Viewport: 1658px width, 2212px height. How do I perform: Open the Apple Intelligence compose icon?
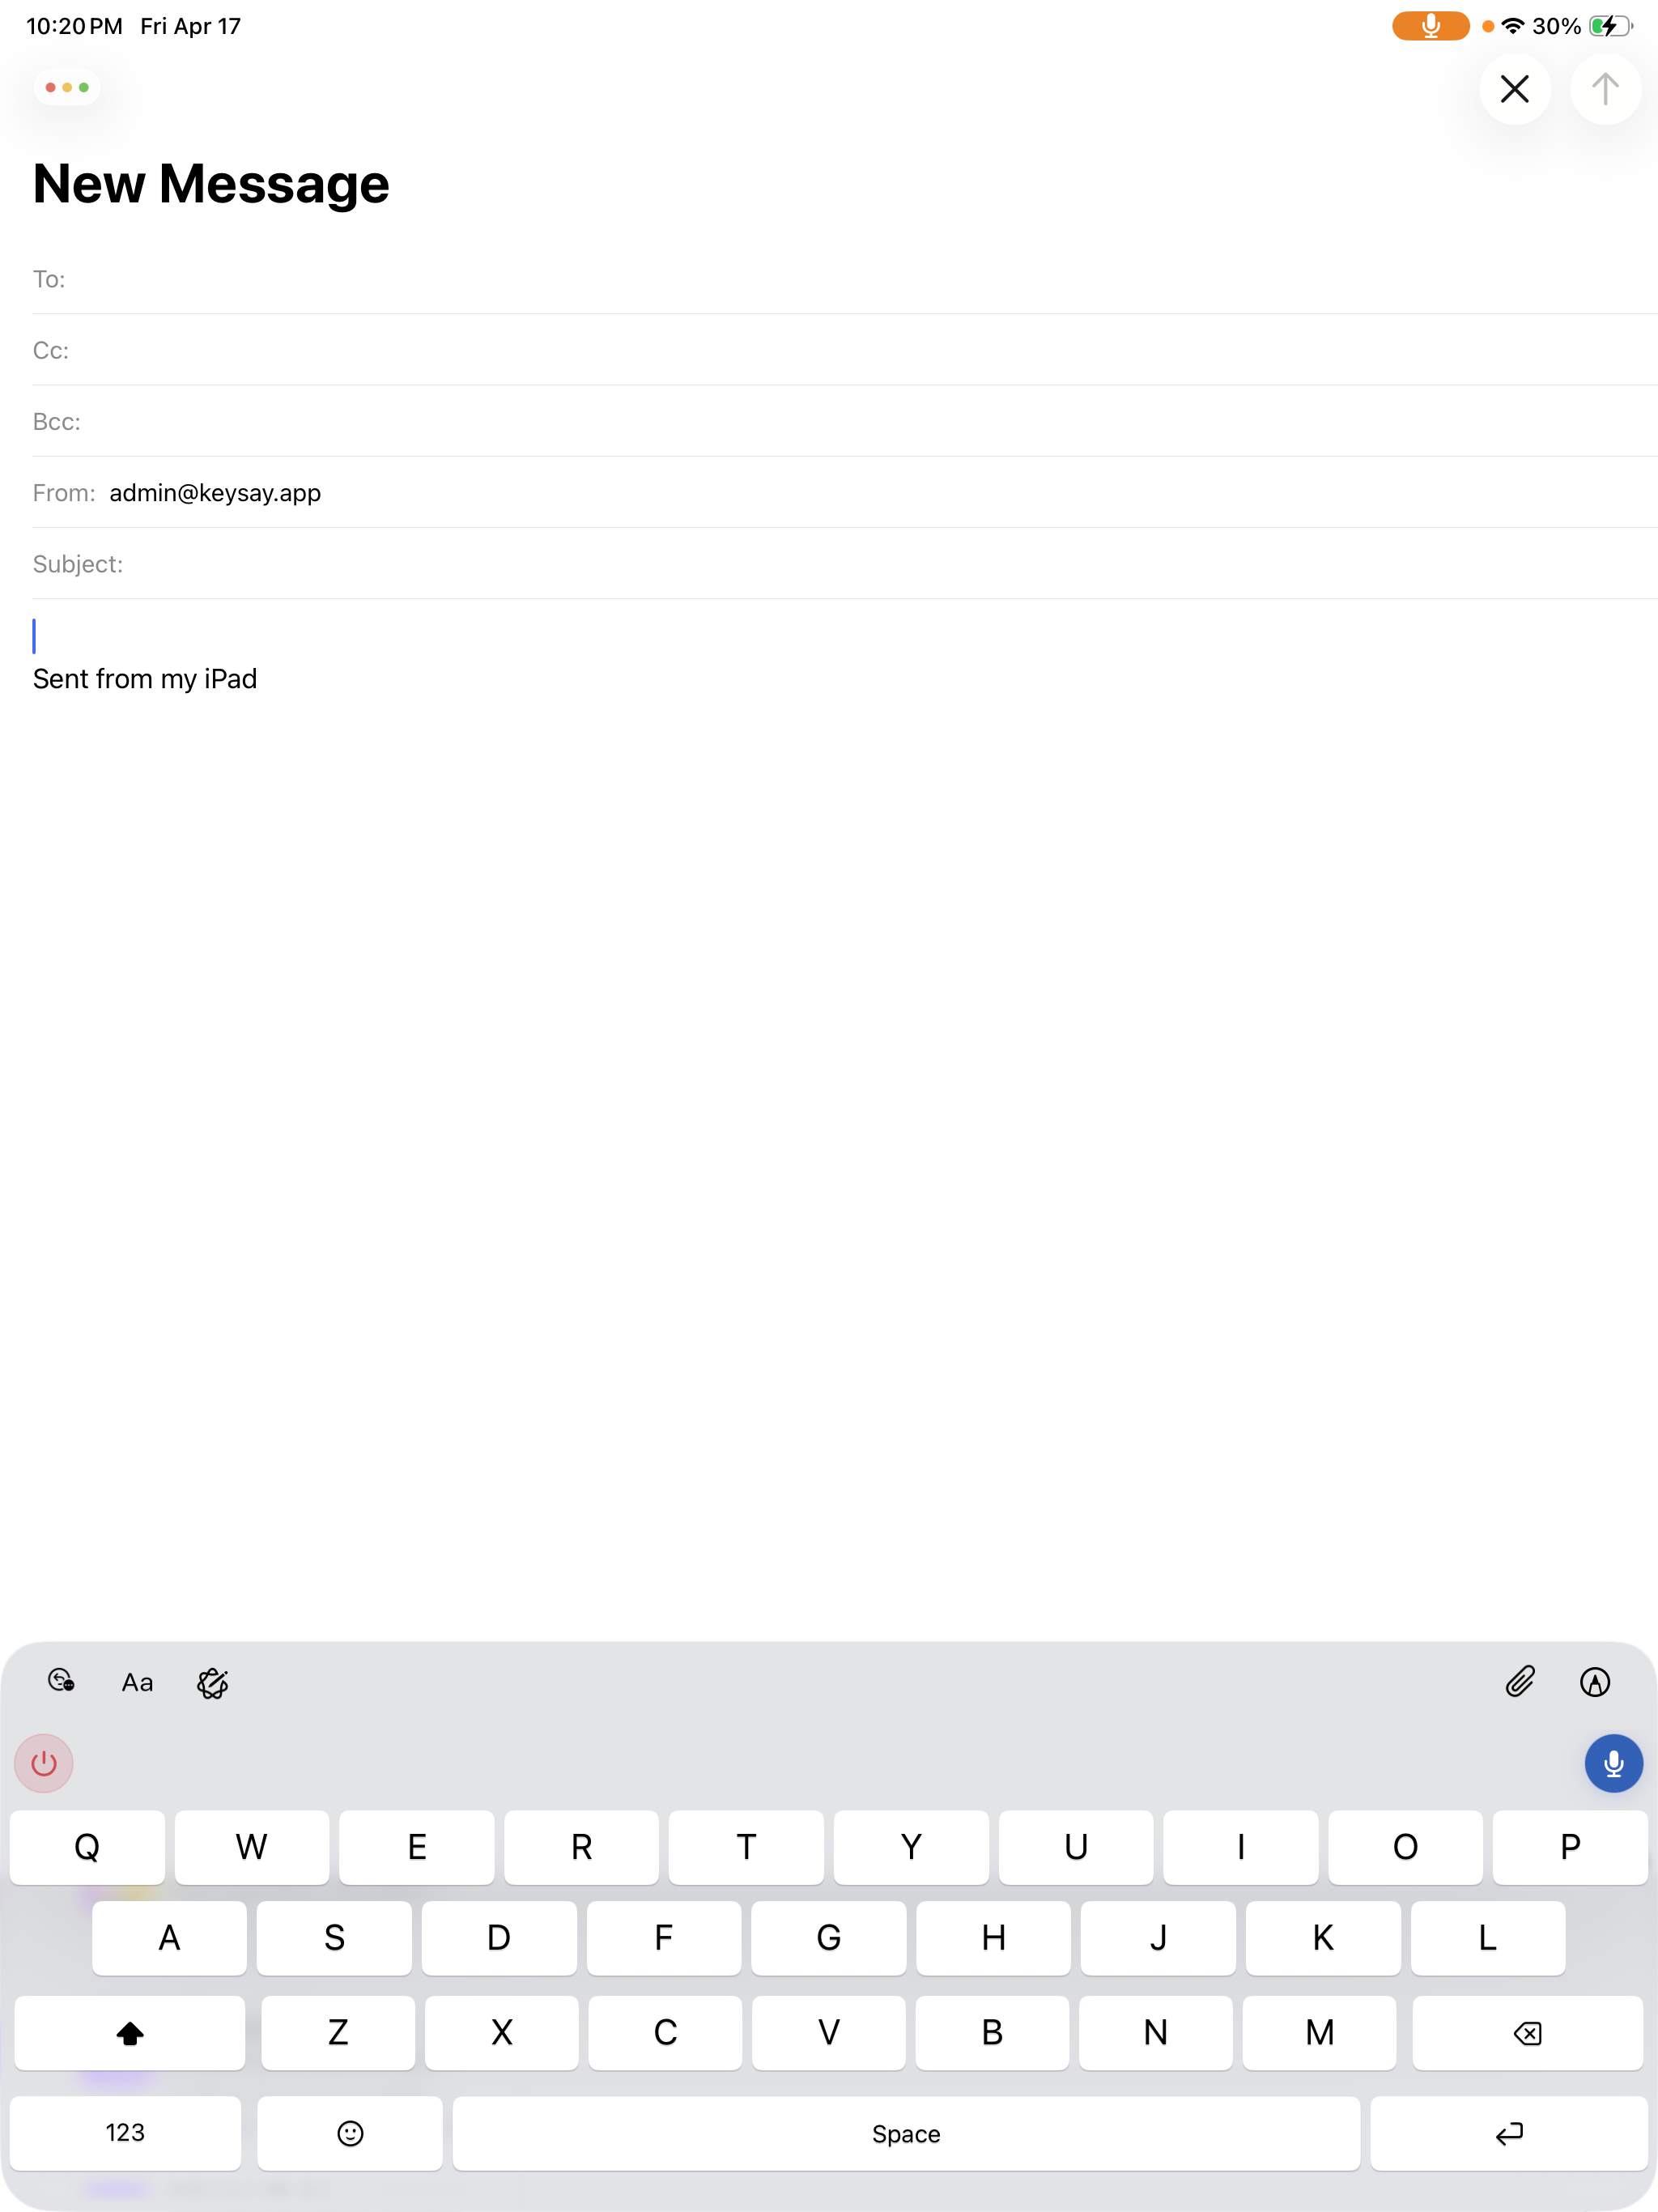pos(213,1683)
